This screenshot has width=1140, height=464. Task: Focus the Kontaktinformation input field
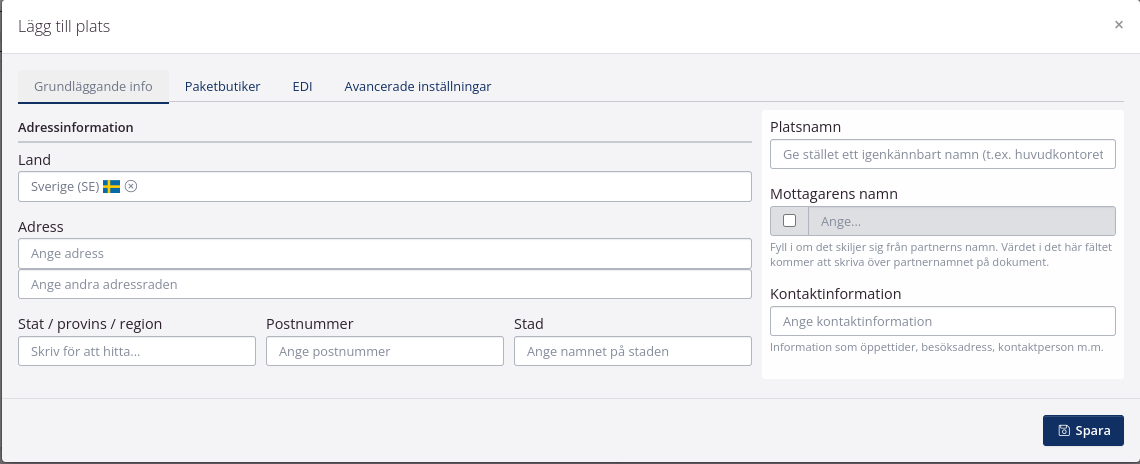tap(942, 321)
